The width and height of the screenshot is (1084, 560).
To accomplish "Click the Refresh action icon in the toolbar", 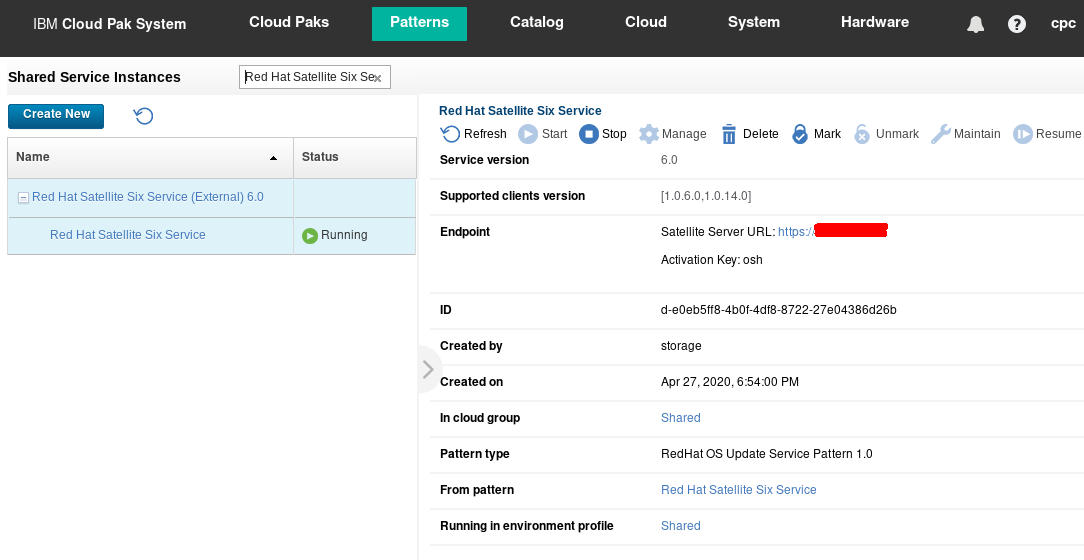I will click(x=450, y=134).
